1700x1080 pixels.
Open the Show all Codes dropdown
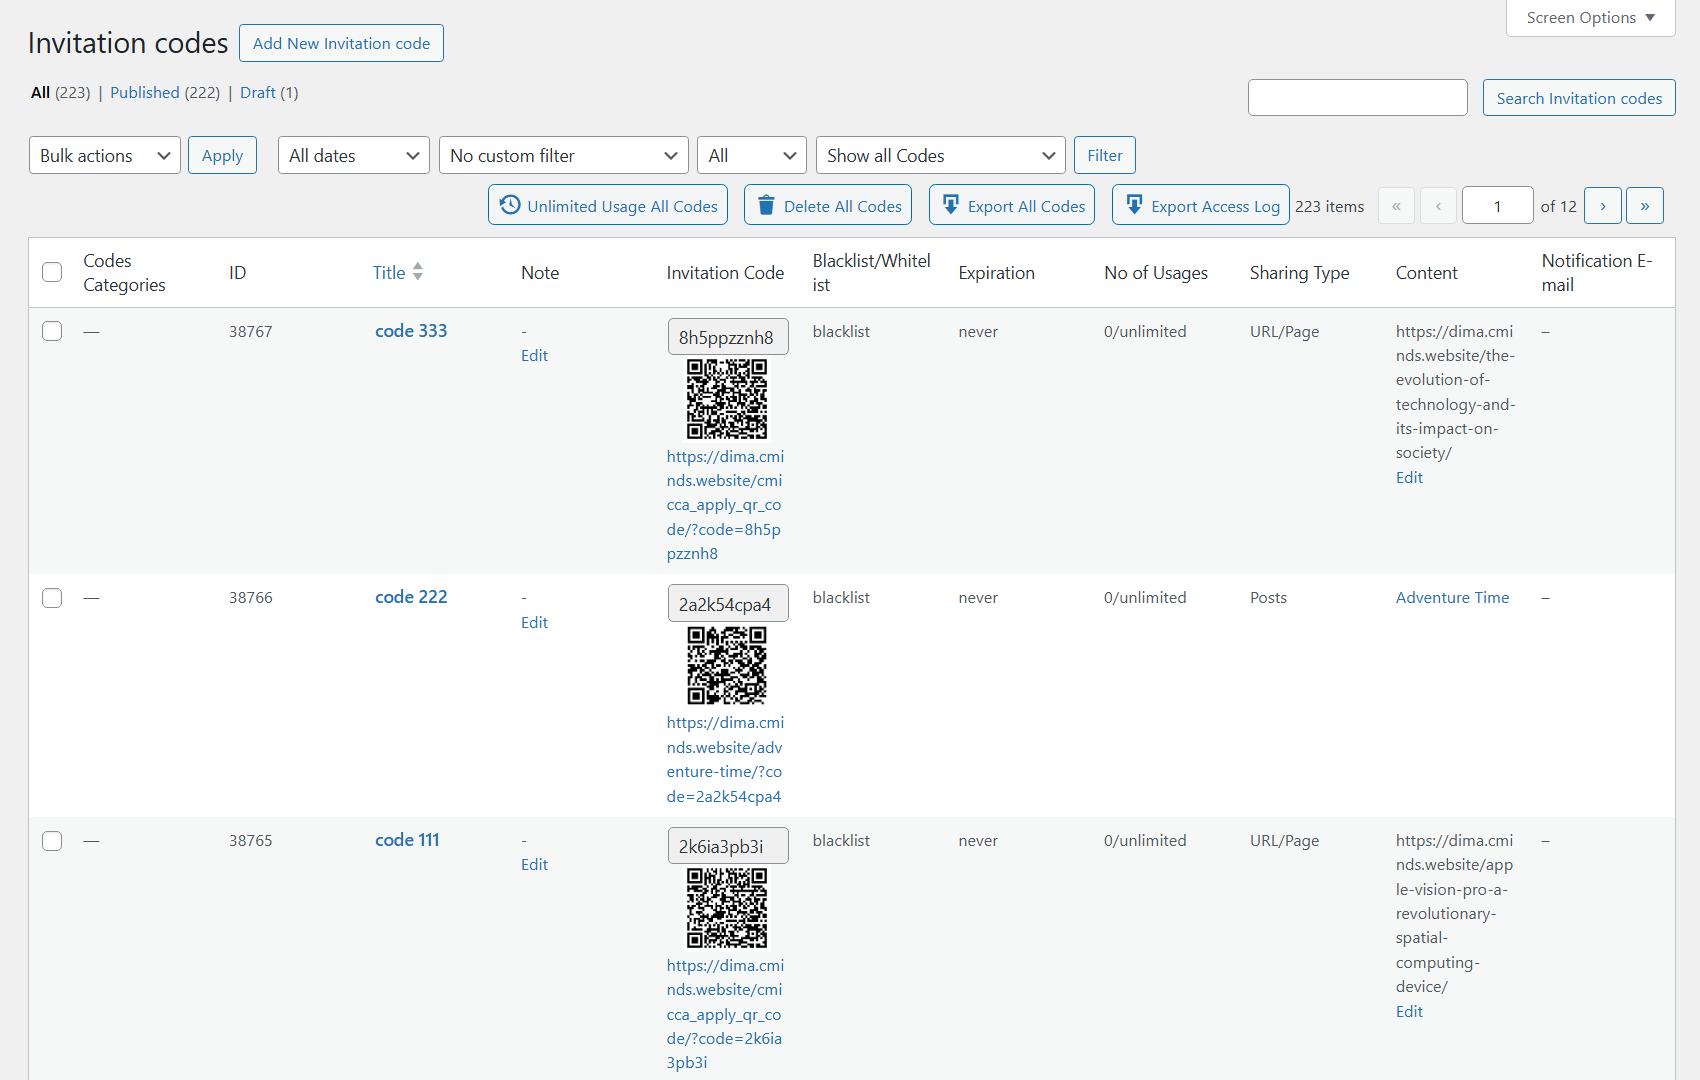click(x=941, y=155)
